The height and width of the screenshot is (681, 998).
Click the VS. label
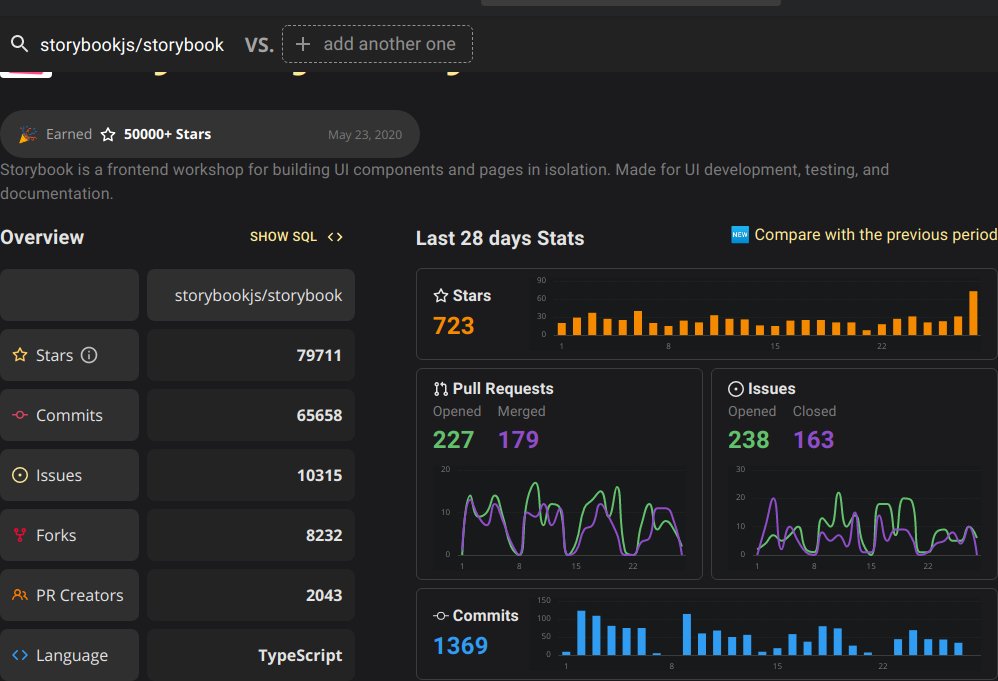coord(259,45)
